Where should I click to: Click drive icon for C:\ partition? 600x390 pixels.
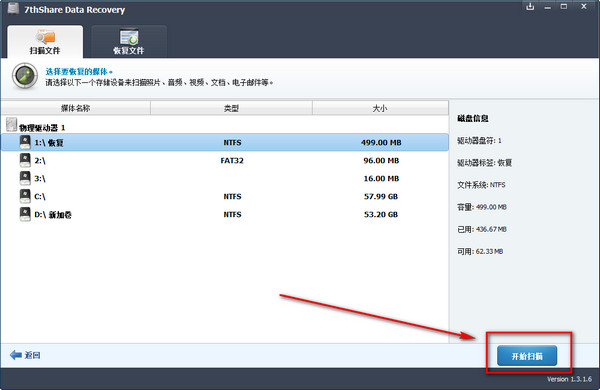tap(25, 196)
